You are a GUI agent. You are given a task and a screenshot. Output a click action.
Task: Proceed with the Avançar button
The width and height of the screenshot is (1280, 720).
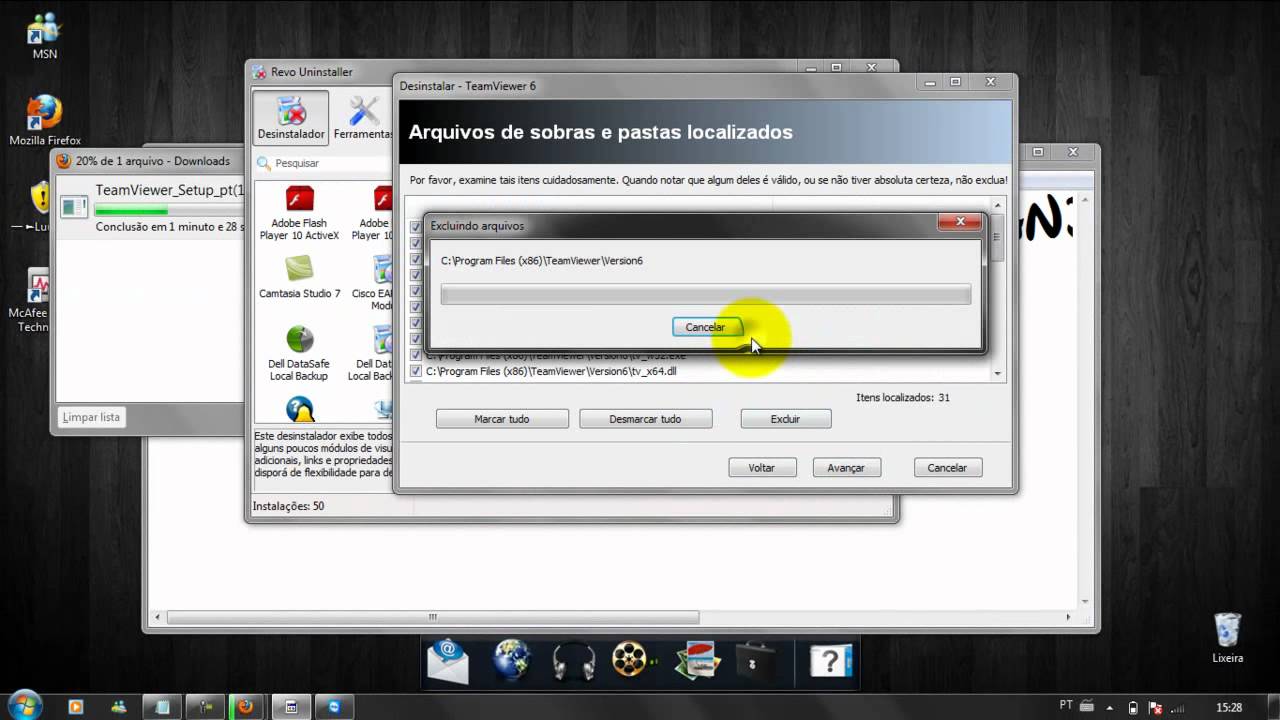coord(846,467)
